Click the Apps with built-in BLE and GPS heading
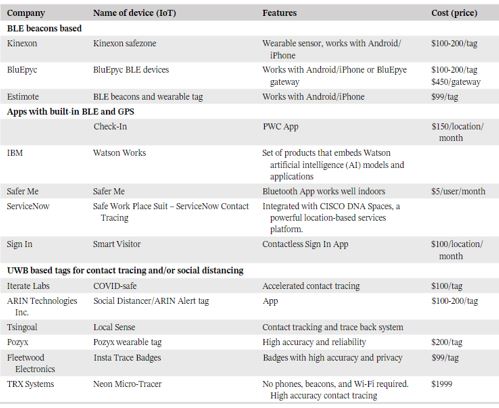 [x=70, y=111]
